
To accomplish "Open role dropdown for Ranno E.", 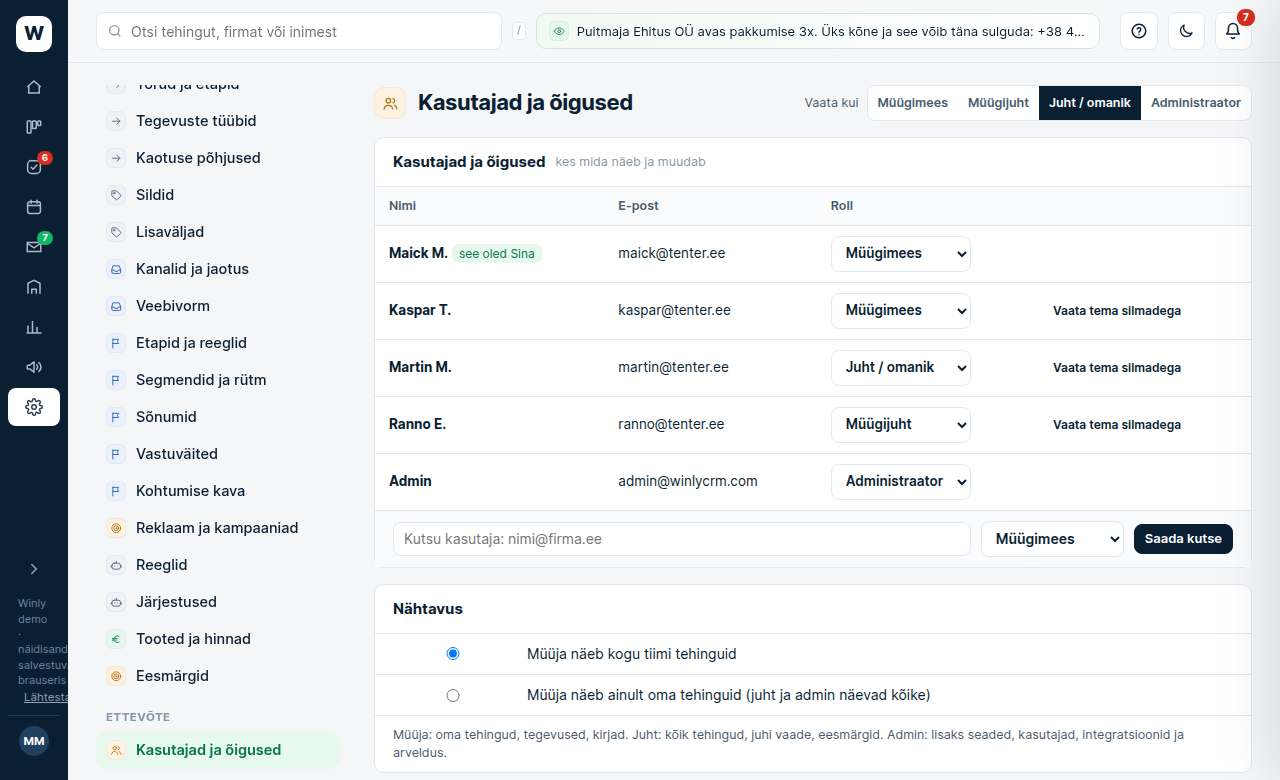I will click(x=901, y=425).
